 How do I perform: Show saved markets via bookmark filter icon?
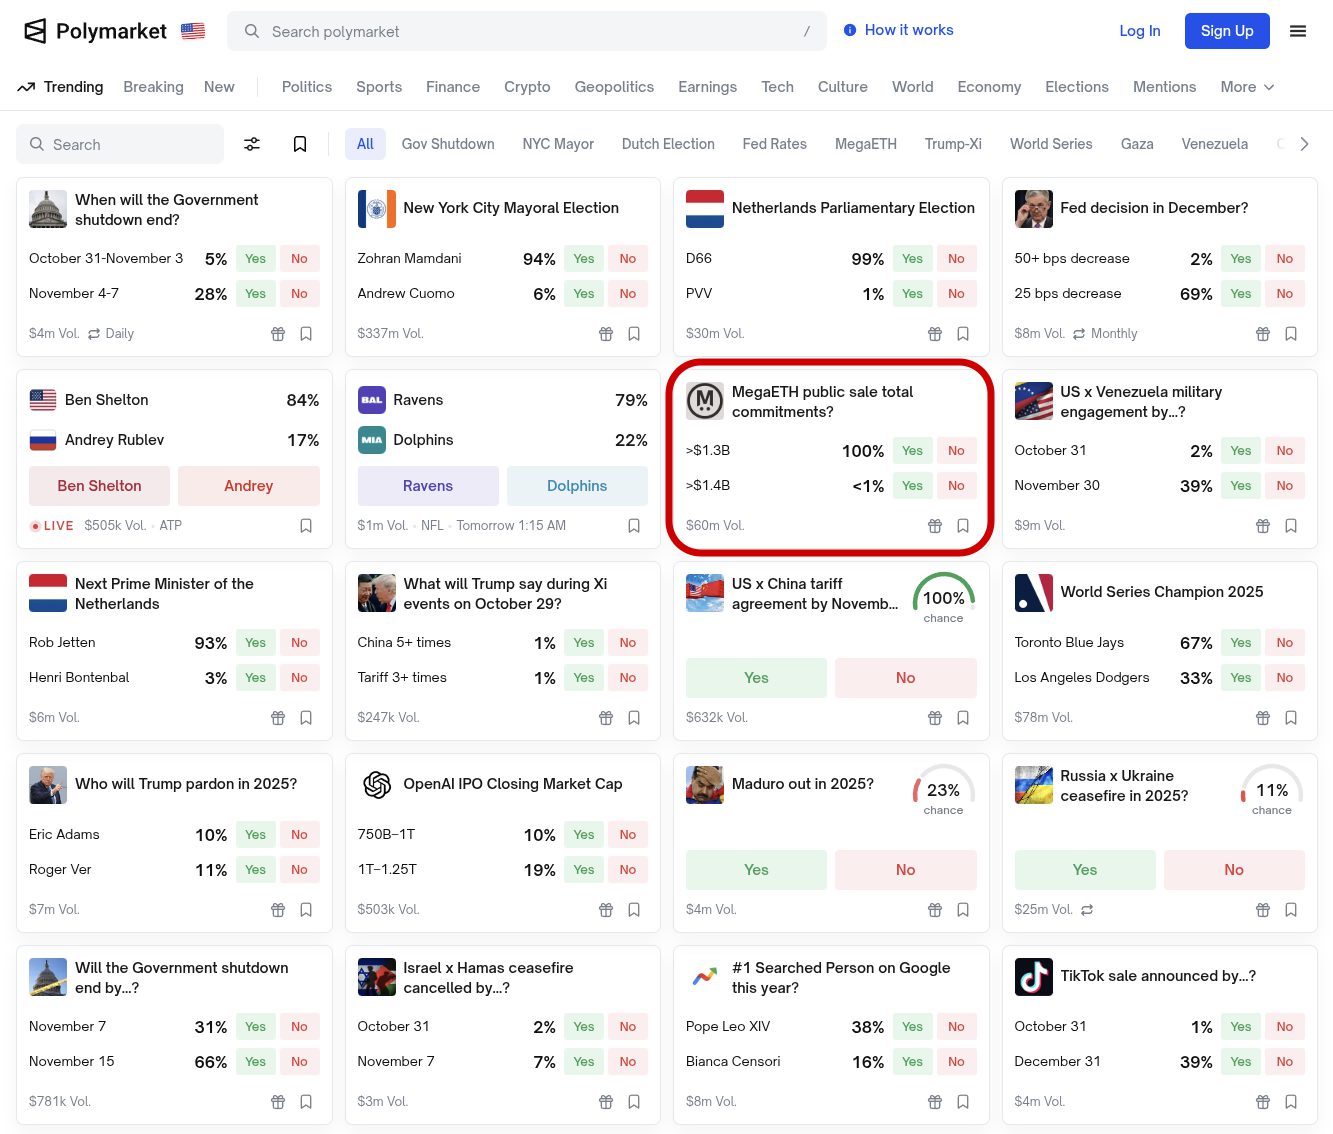[x=299, y=144]
